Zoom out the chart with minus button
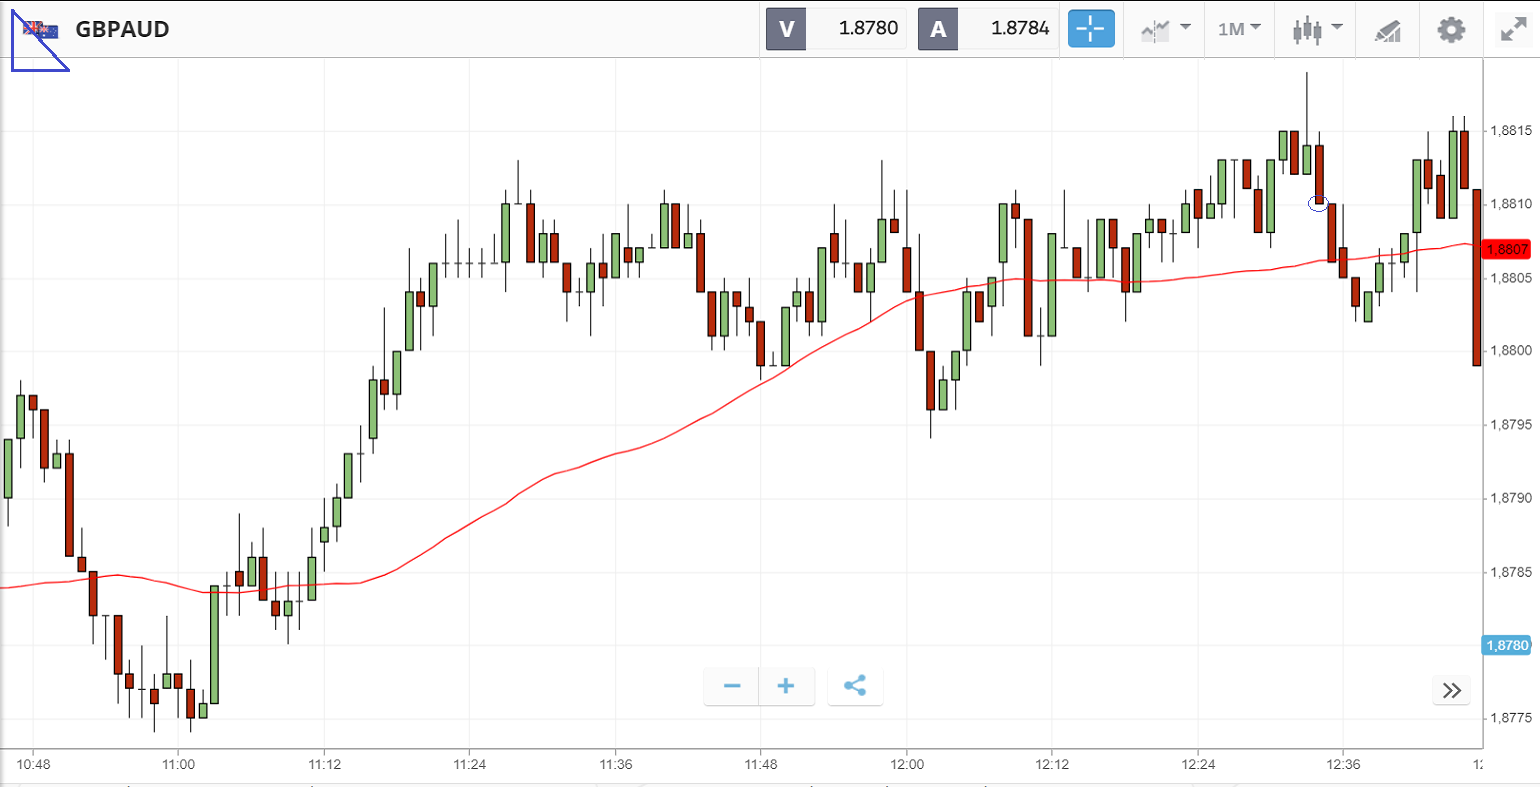 pos(732,686)
